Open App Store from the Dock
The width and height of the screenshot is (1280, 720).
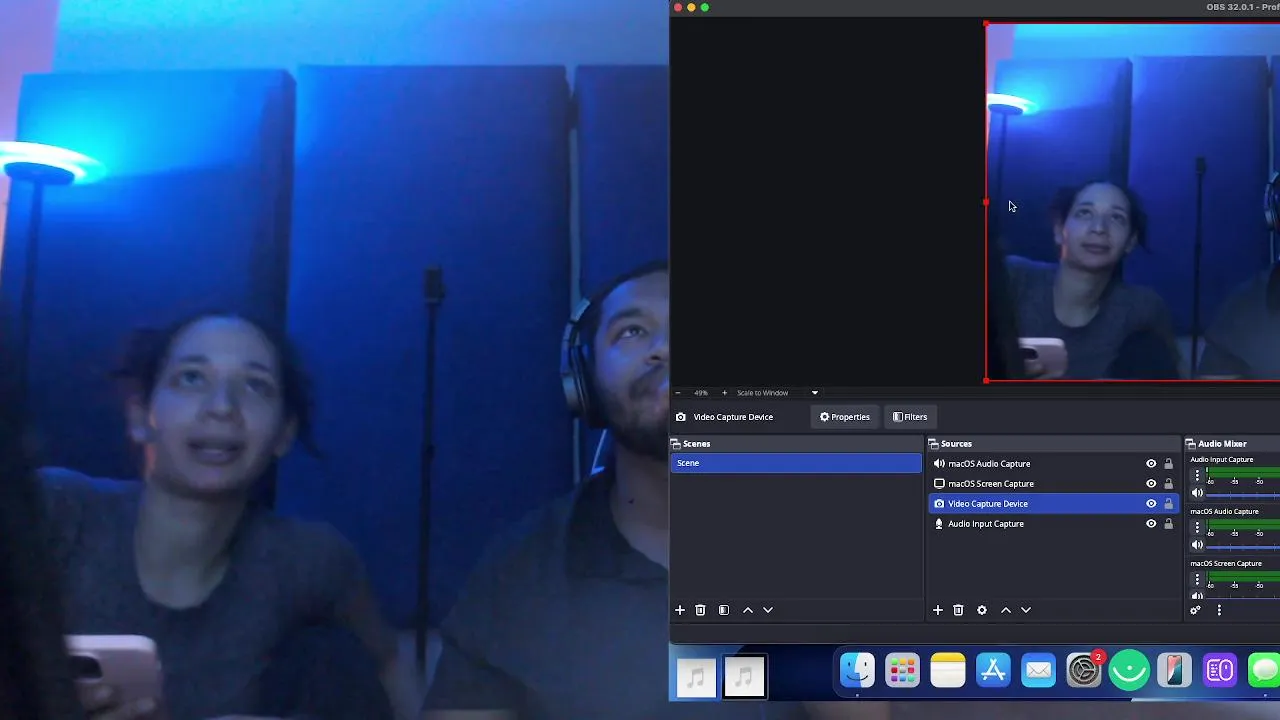993,670
